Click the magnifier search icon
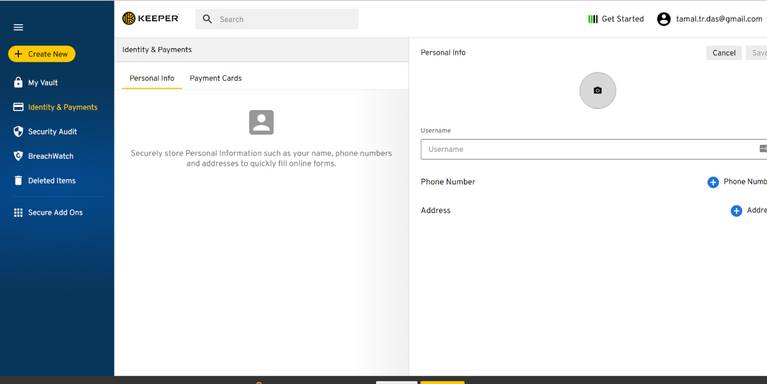The image size is (767, 384). click(x=207, y=19)
